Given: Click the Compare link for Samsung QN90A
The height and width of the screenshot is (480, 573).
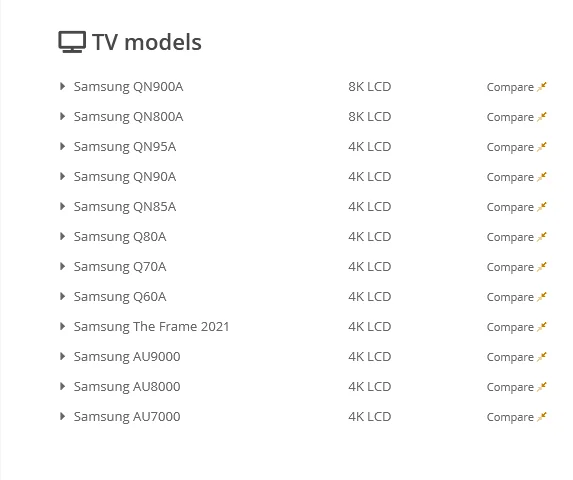Looking at the screenshot, I should (510, 177).
